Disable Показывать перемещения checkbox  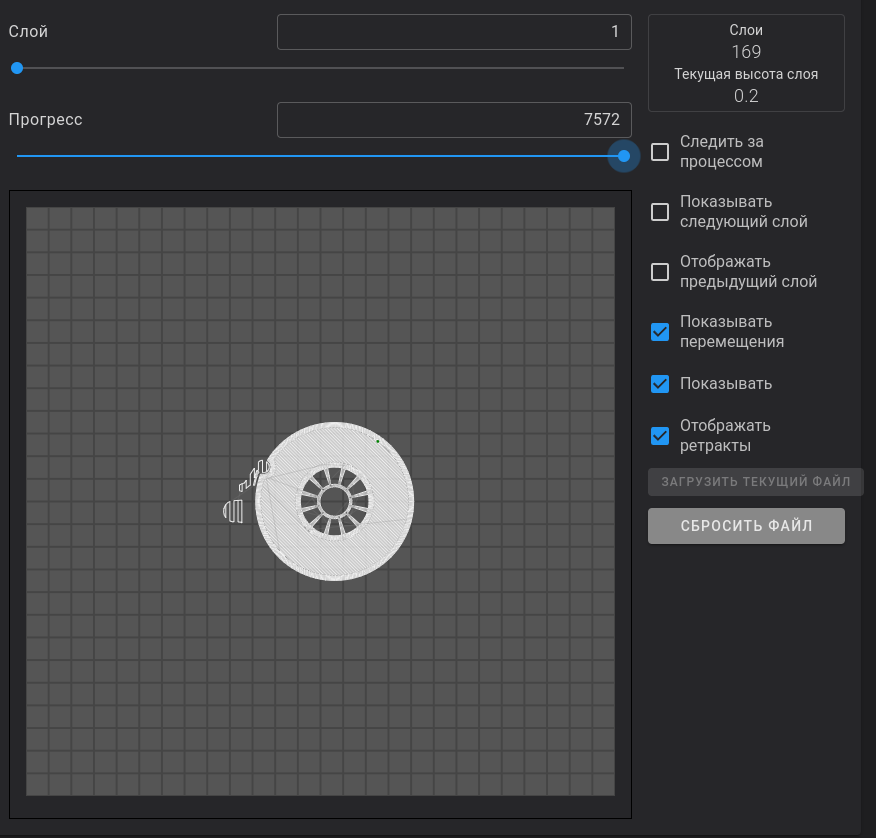click(x=660, y=332)
